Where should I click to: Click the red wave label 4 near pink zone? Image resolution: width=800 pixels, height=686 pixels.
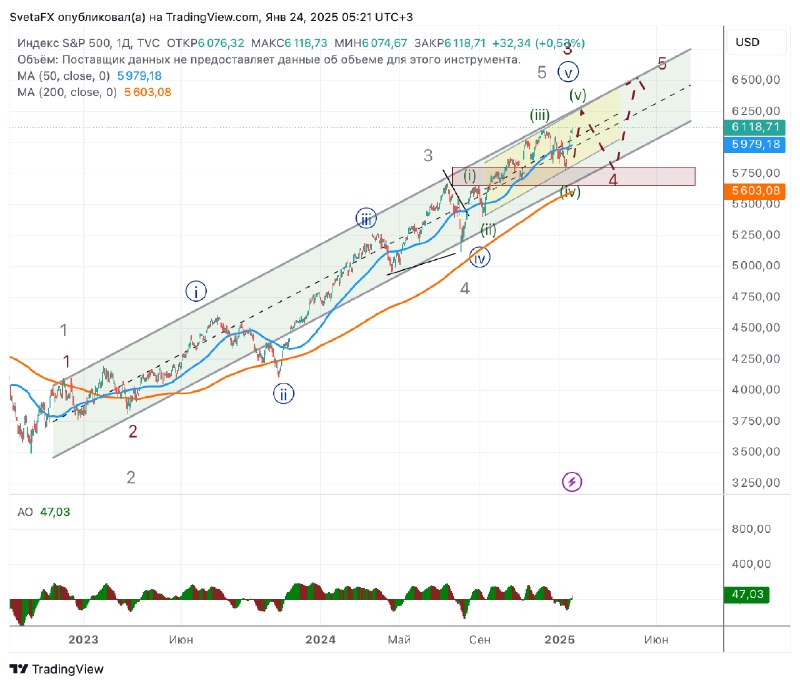click(x=613, y=180)
